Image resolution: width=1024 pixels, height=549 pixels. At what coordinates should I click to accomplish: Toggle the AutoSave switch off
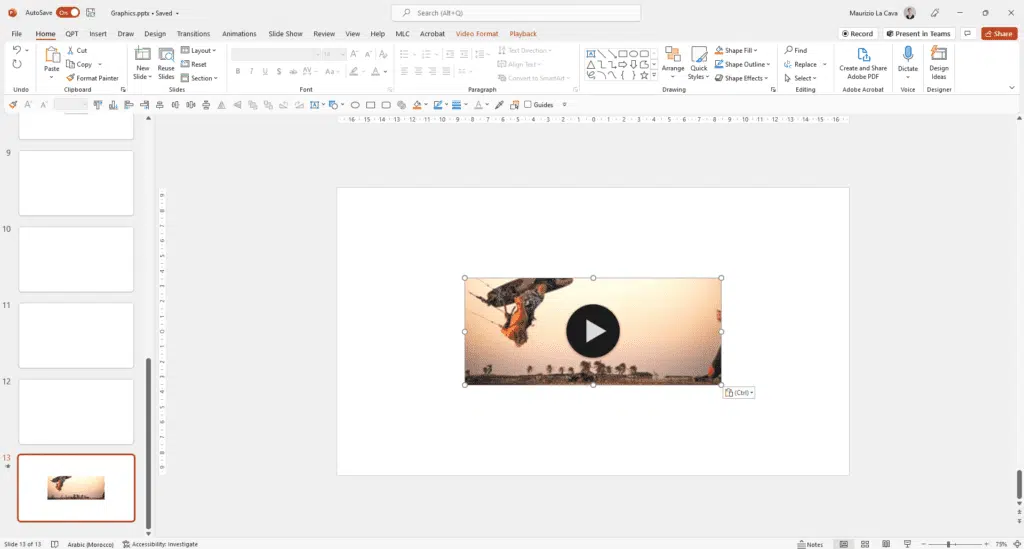[68, 13]
